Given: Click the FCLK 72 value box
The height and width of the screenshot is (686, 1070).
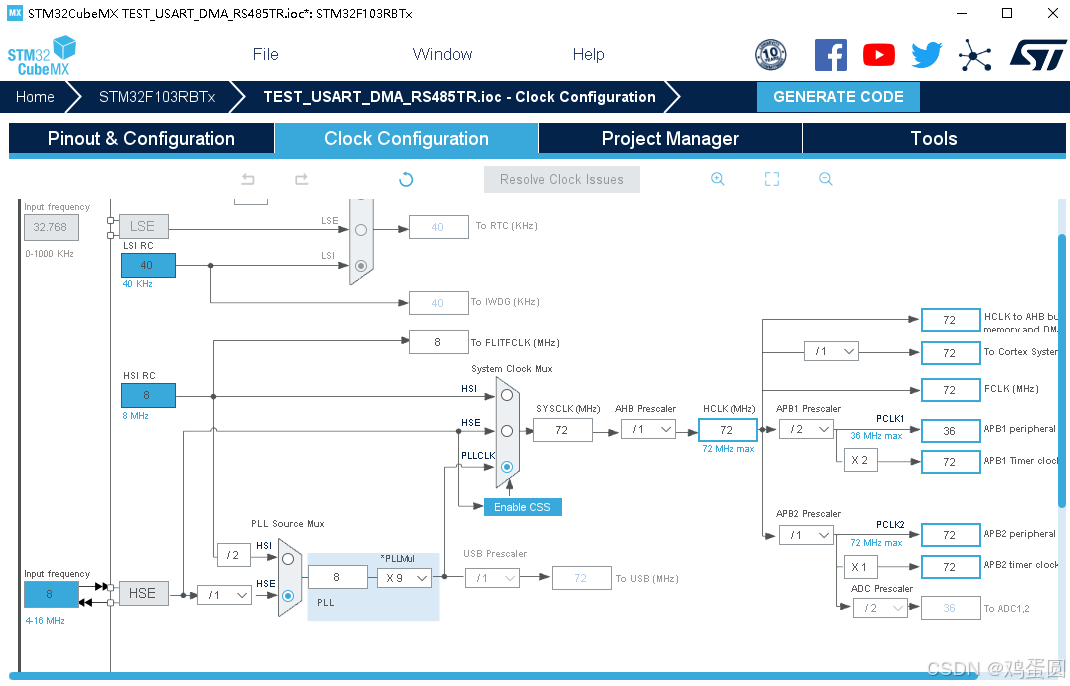Looking at the screenshot, I should pyautogui.click(x=951, y=390).
